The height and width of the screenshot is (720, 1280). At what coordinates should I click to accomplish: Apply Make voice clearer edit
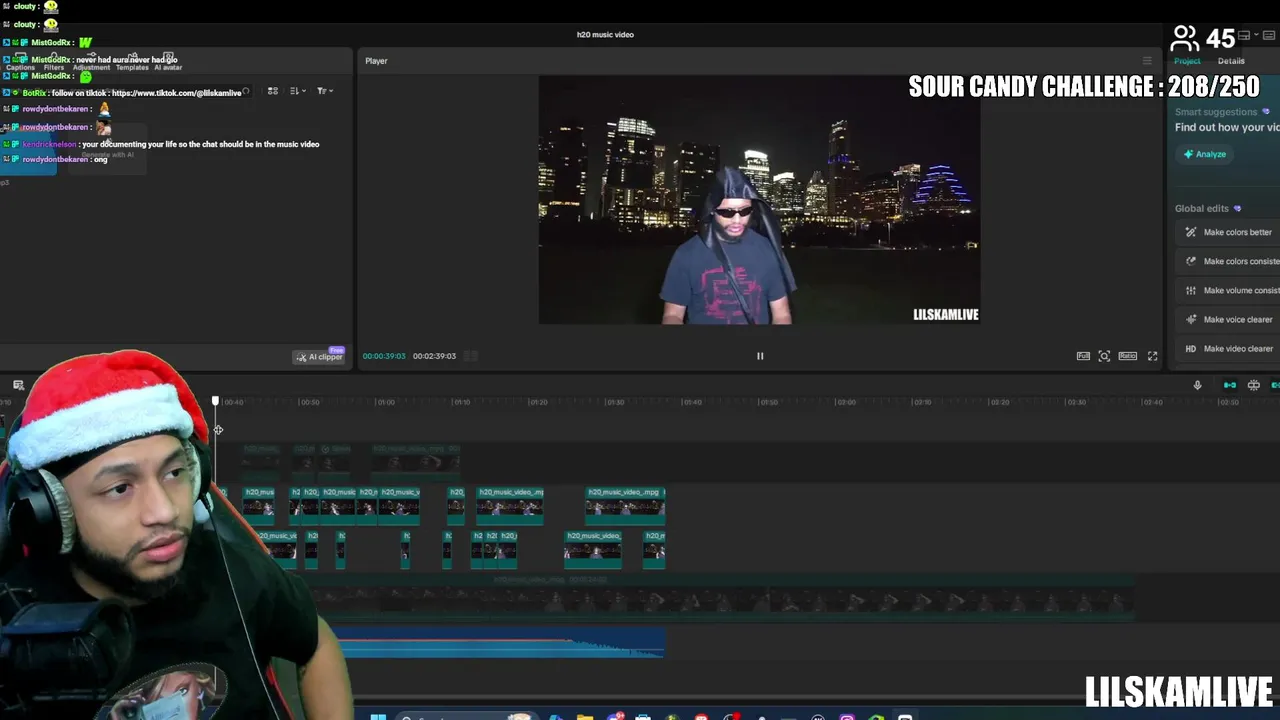point(1229,319)
